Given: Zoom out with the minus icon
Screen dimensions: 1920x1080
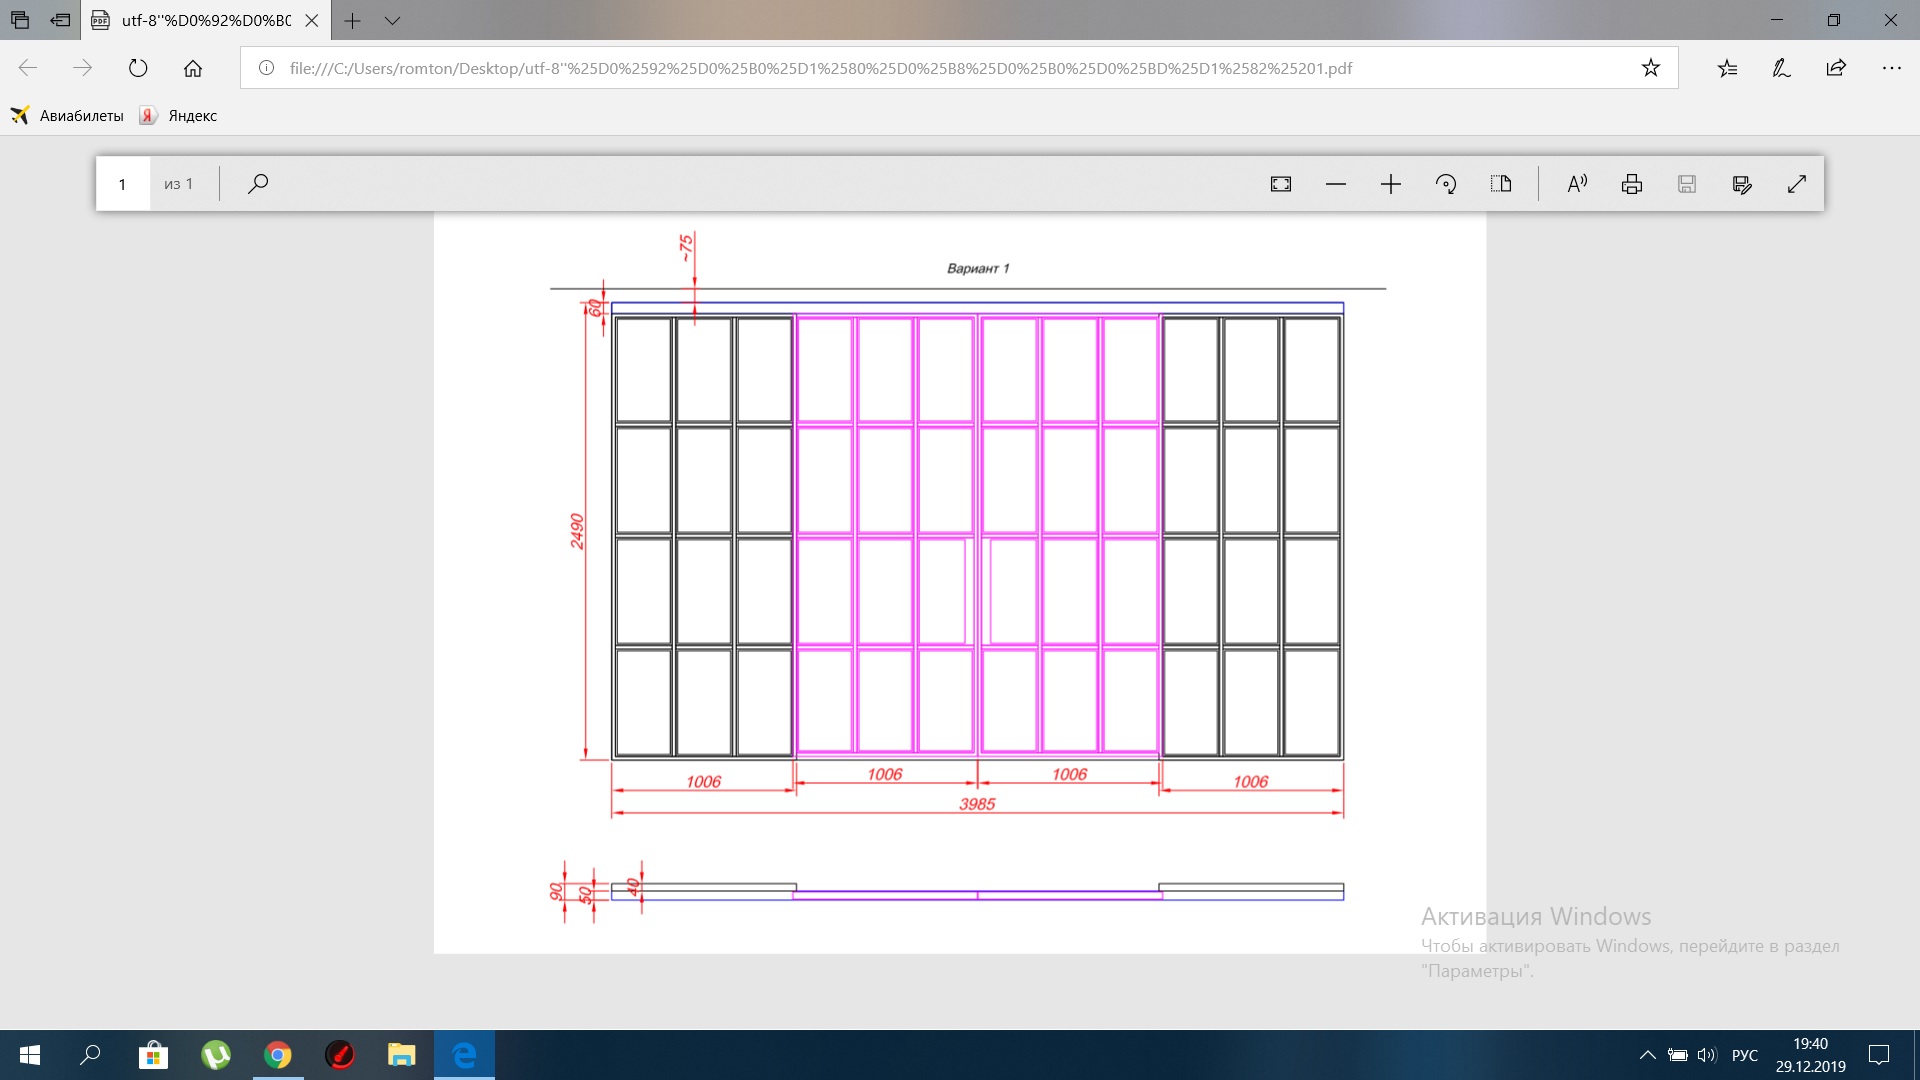Looking at the screenshot, I should coord(1336,184).
